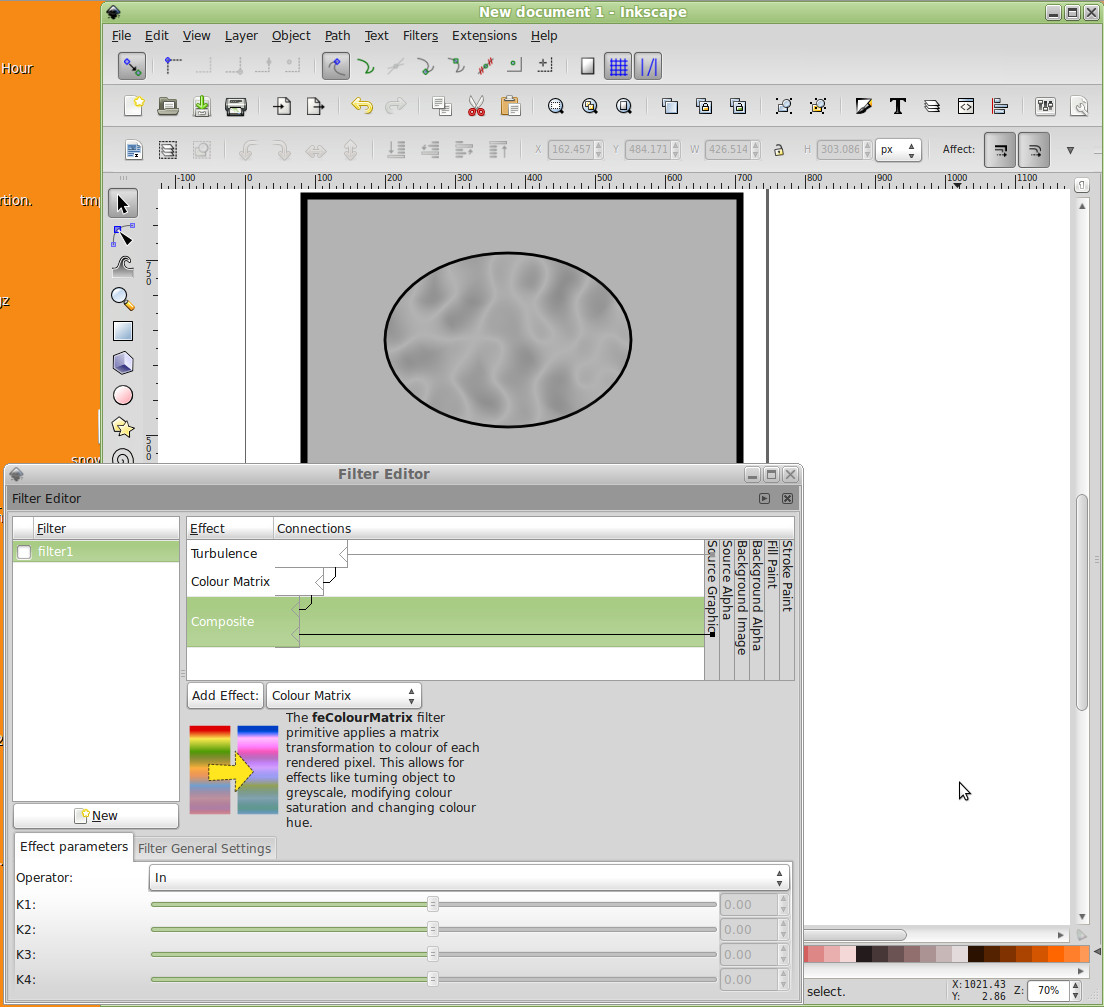Screen dimensions: 1104x1007
Task: Switch to Filter General Settings tab
Action: click(204, 848)
